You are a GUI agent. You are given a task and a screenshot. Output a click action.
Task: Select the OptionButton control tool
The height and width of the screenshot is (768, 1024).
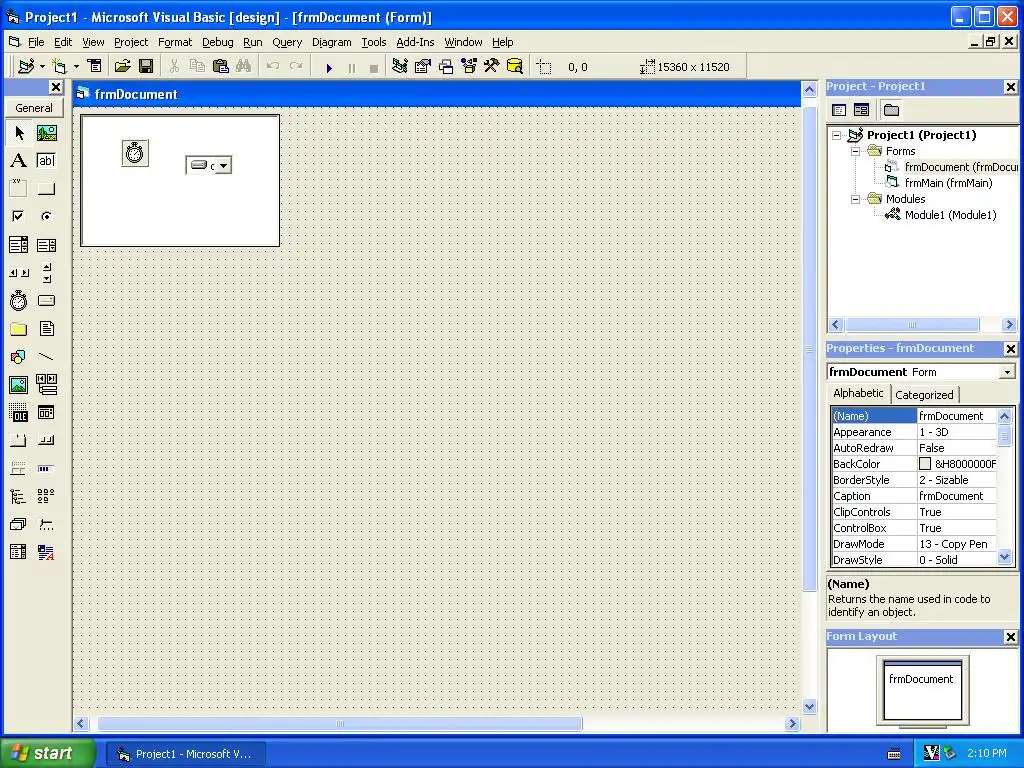46,217
